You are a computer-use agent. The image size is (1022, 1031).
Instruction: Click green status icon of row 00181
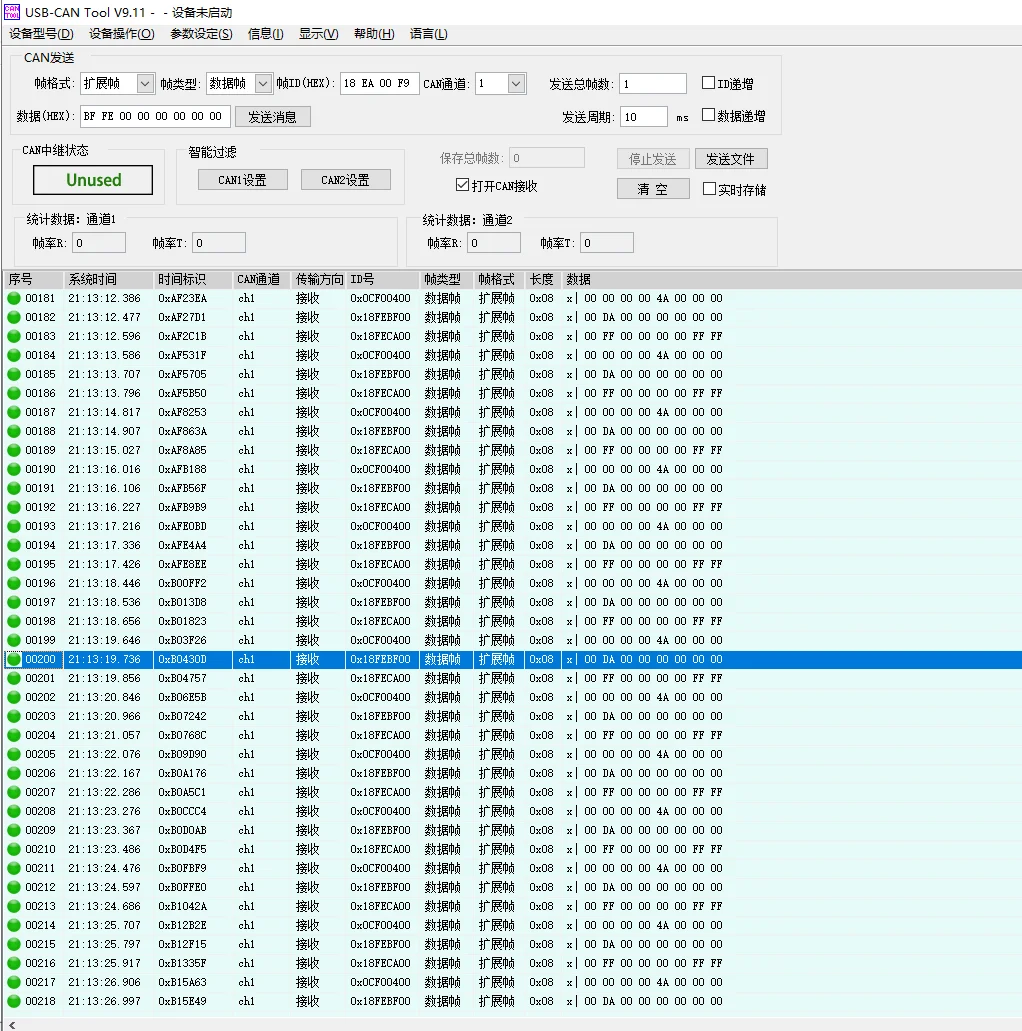click(14, 298)
